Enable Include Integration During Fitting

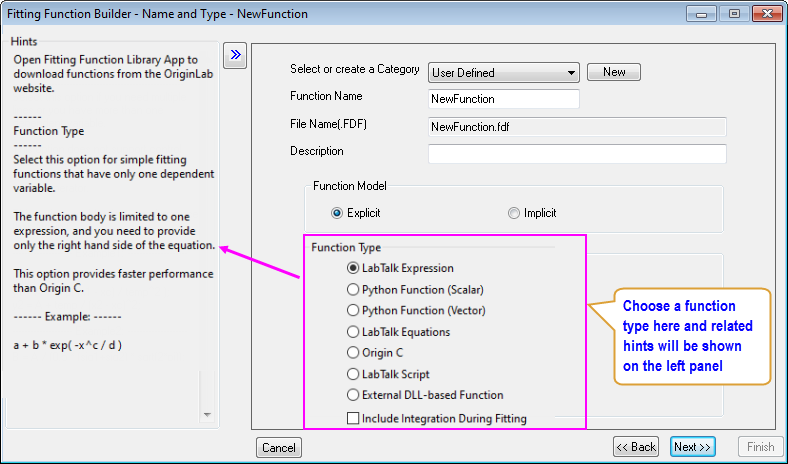[x=353, y=418]
